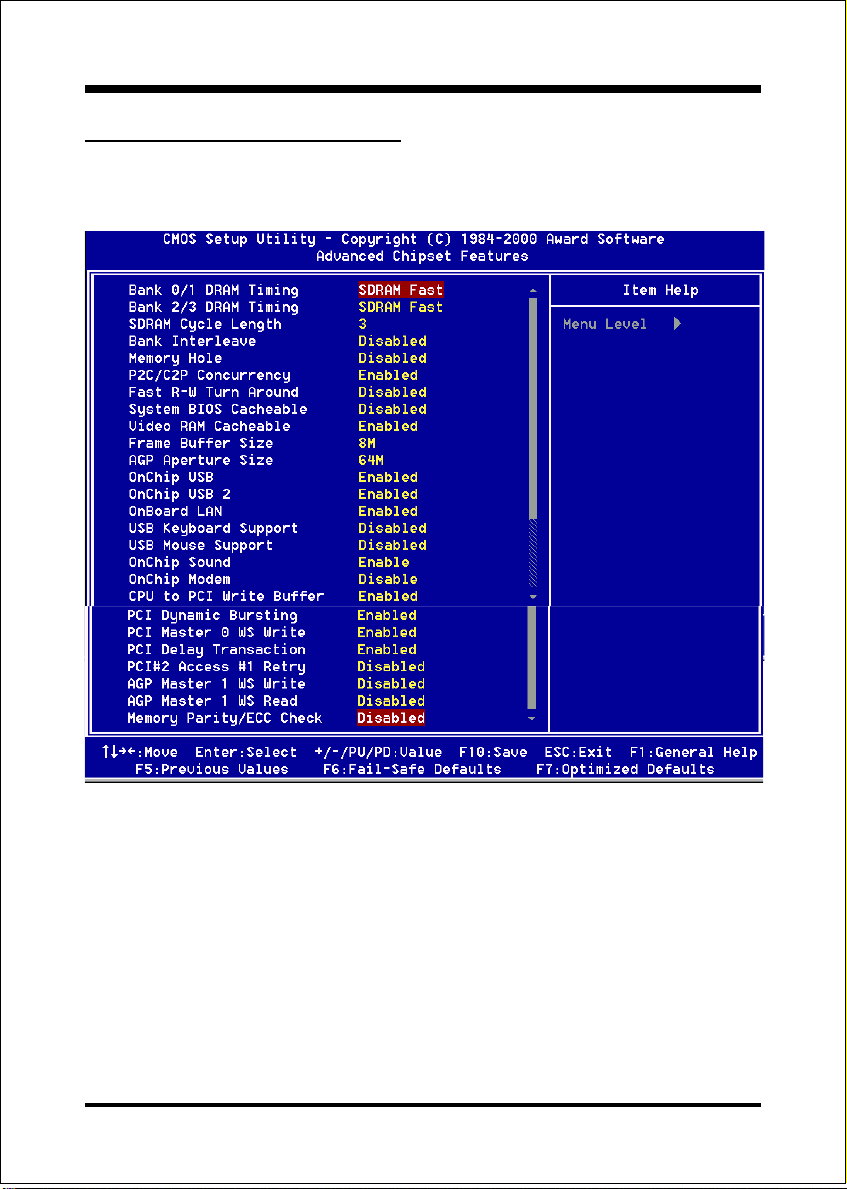Click the lower list's scrollbar thumb

click(532, 657)
